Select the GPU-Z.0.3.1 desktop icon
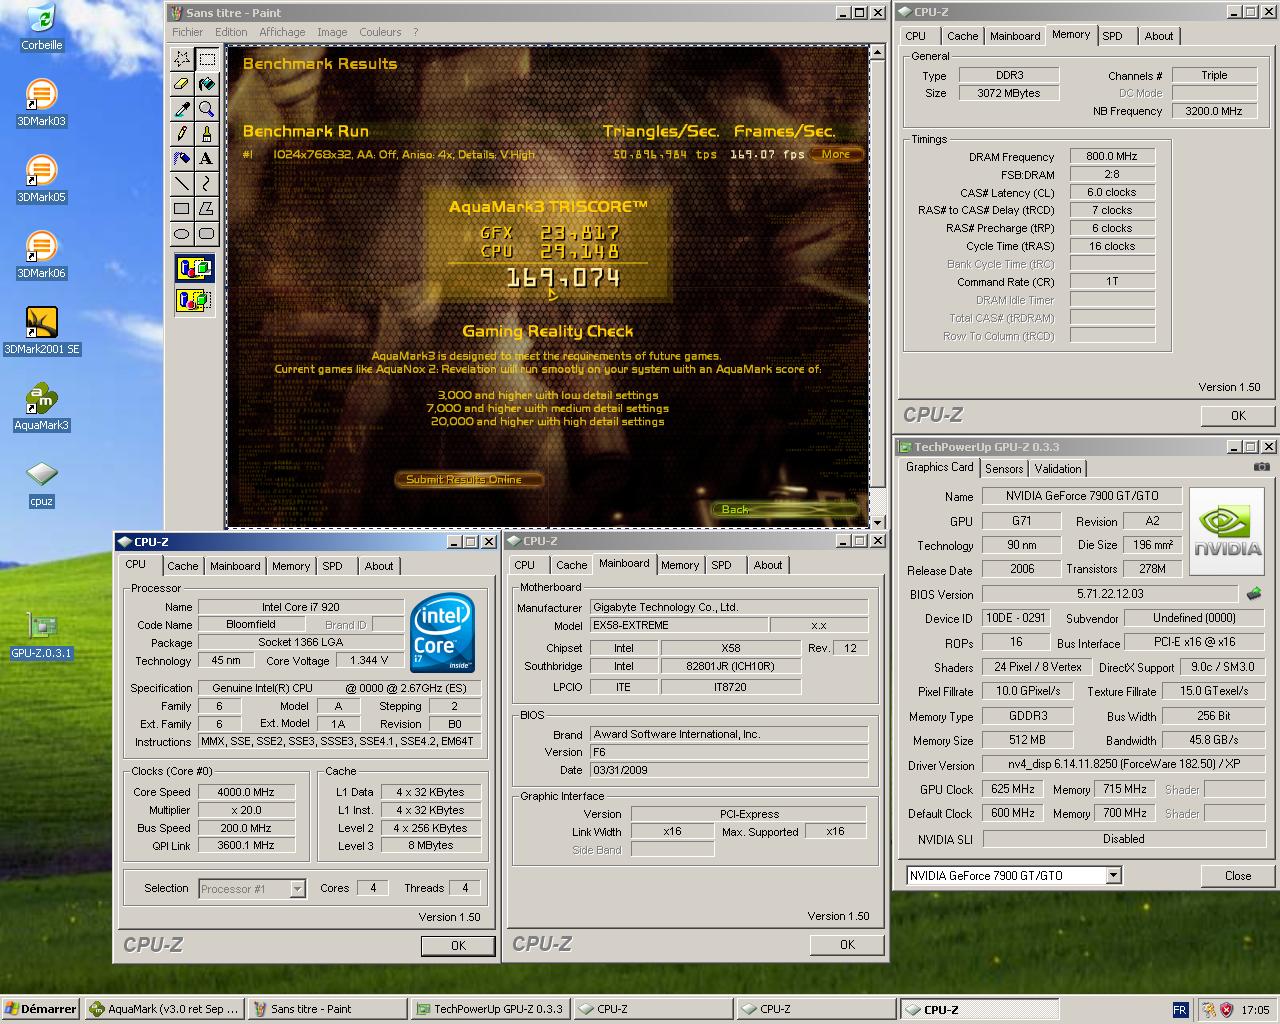Viewport: 1280px width, 1024px height. click(41, 635)
